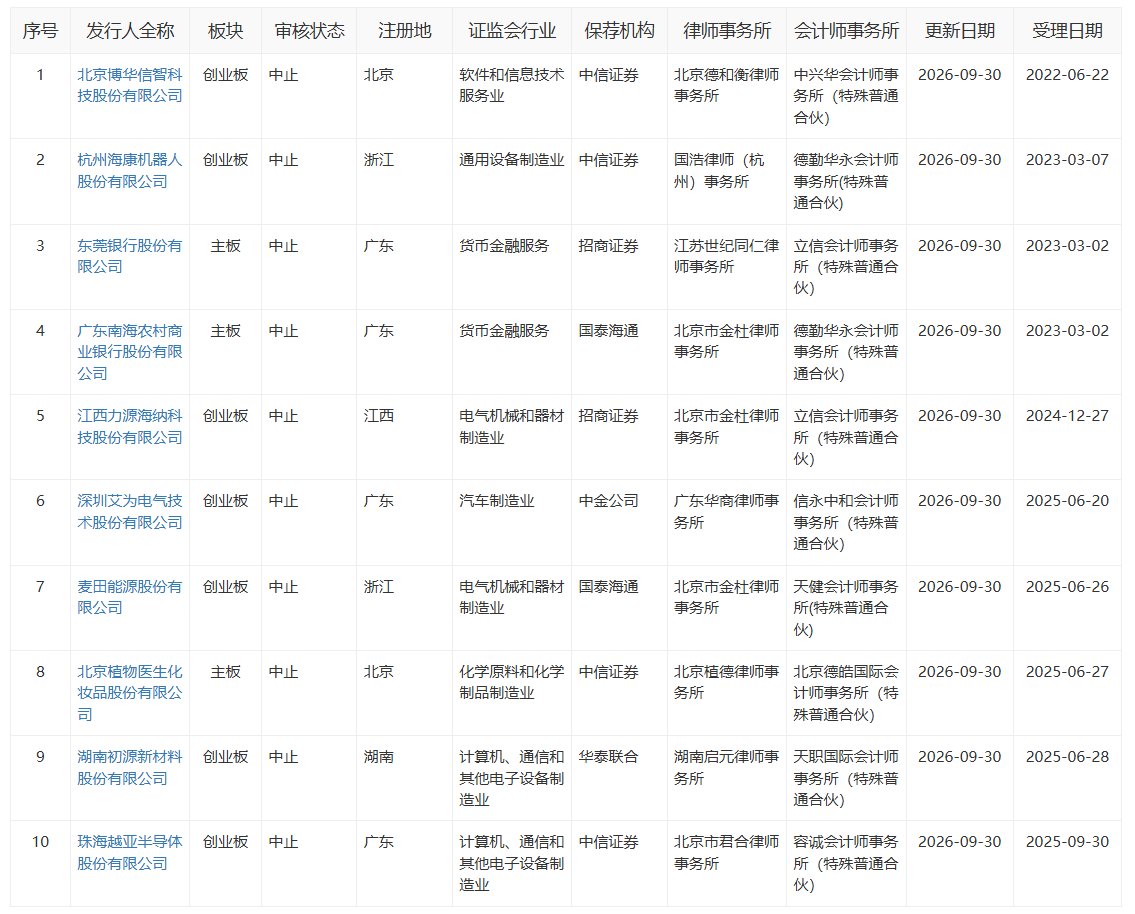Select the 华泰联合 sponsor cell
This screenshot has height=914, width=1135.
point(608,757)
